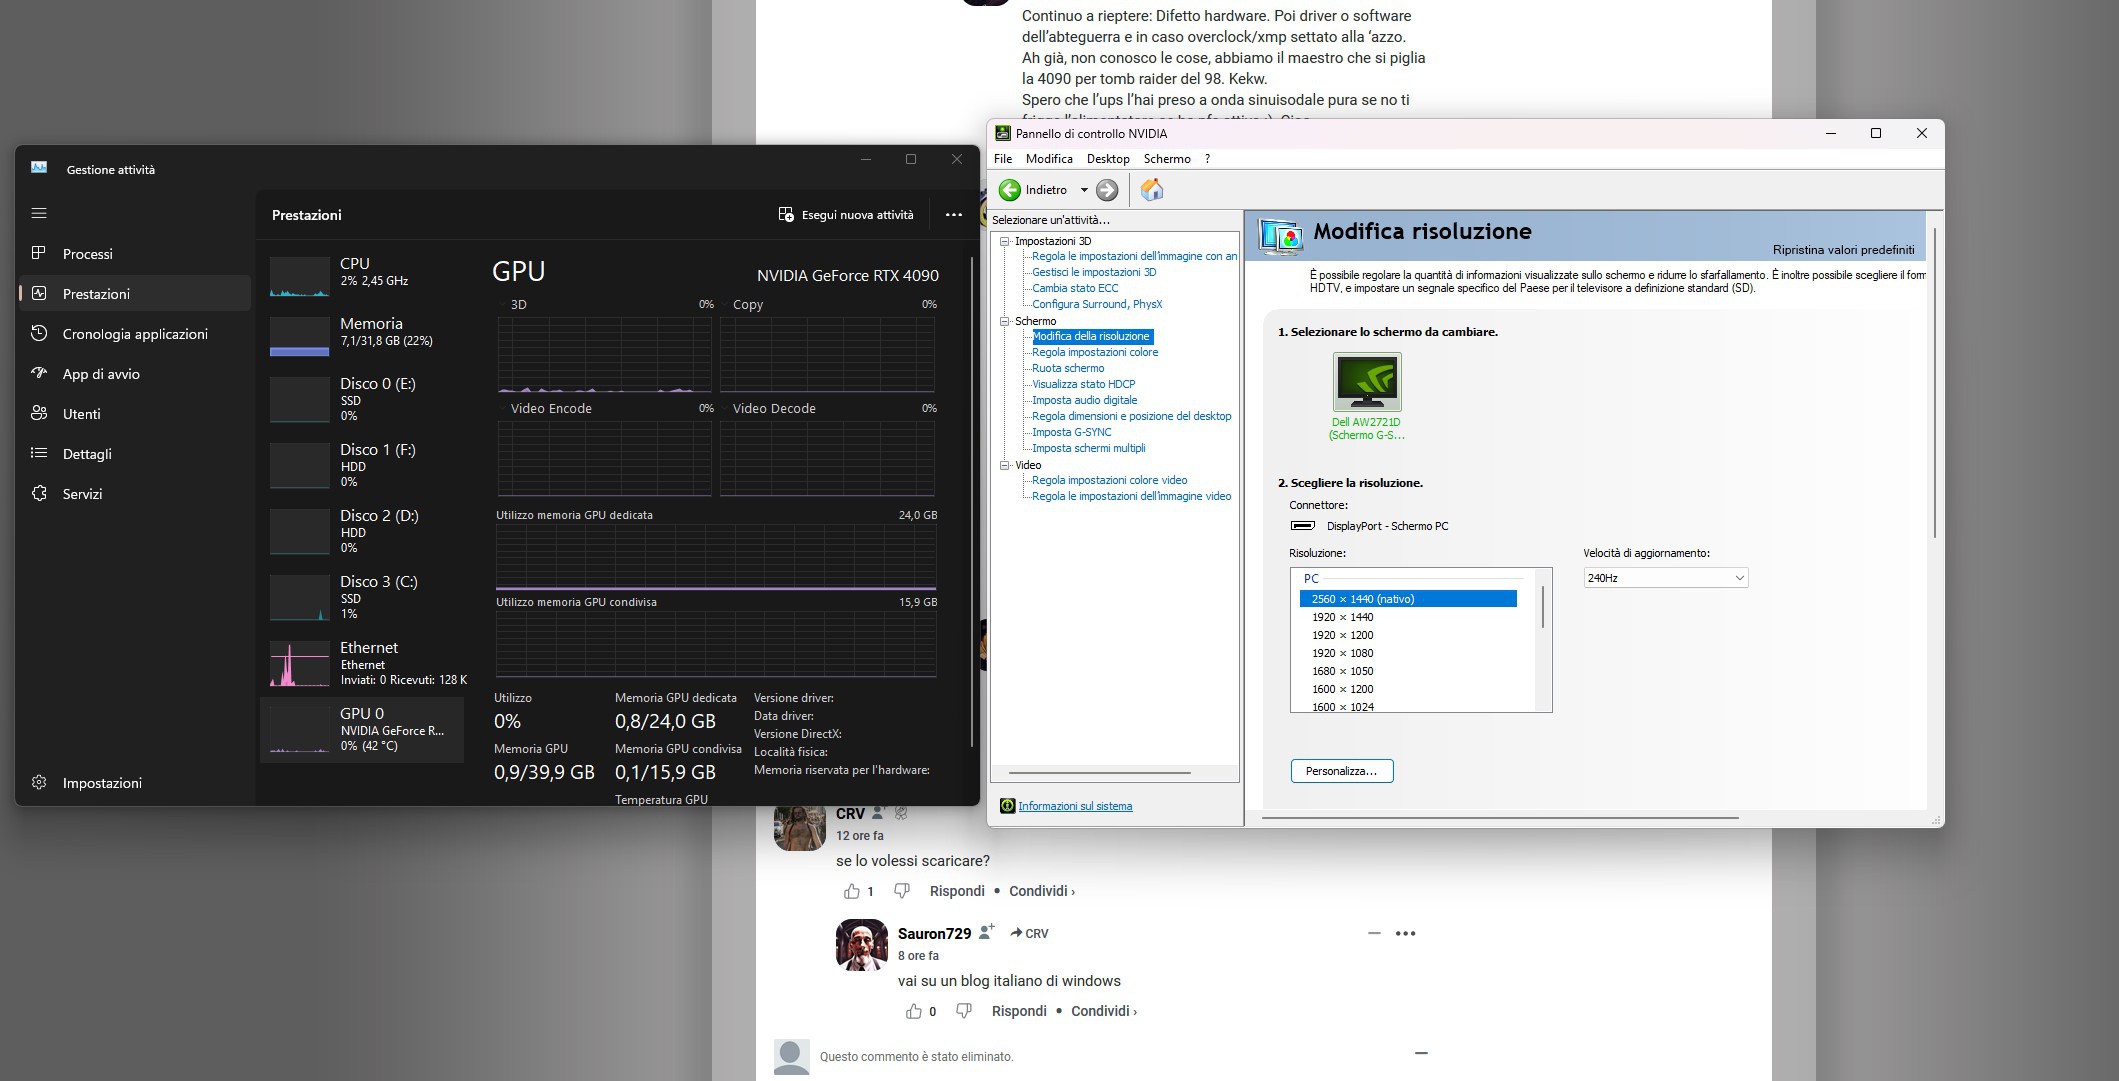
Task: Collapse Video tree node
Action: 1005,465
